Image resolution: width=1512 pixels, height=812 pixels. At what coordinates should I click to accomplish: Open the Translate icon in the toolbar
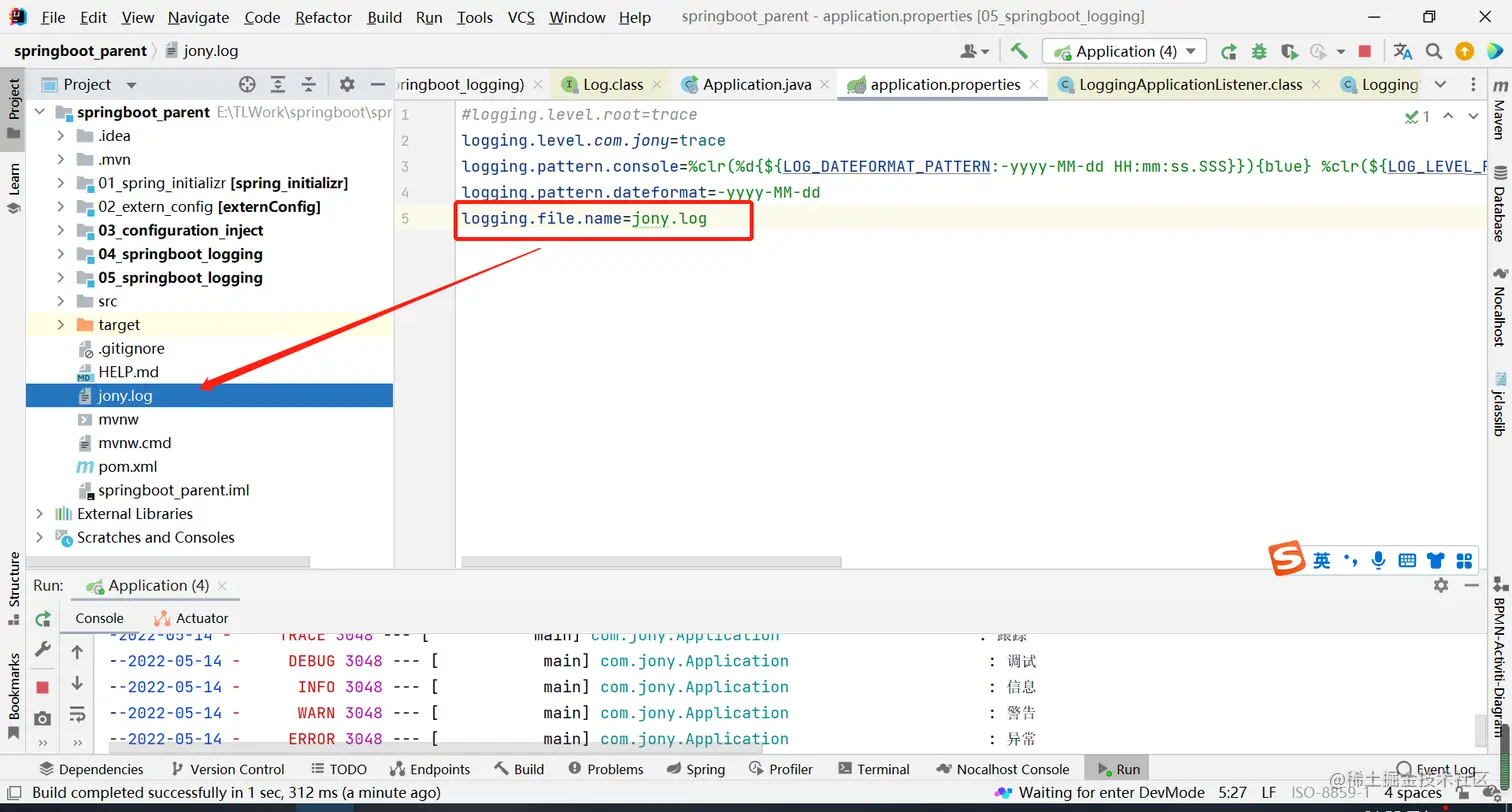[1403, 51]
